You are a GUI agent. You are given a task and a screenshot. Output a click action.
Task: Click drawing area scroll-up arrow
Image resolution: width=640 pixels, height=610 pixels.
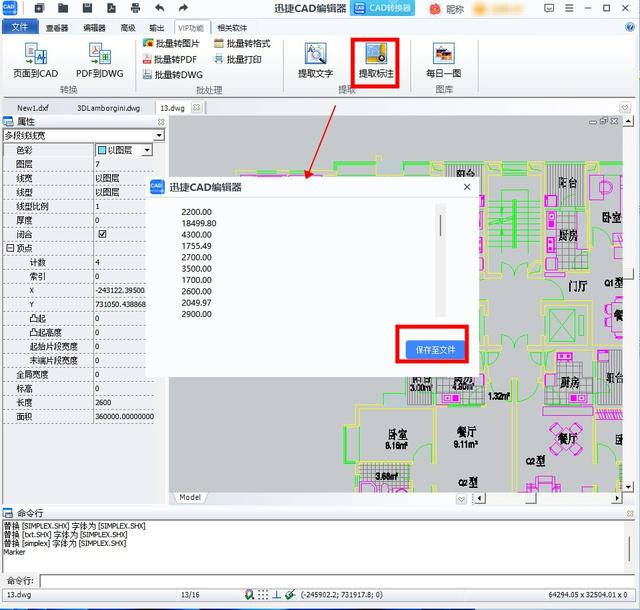click(628, 121)
